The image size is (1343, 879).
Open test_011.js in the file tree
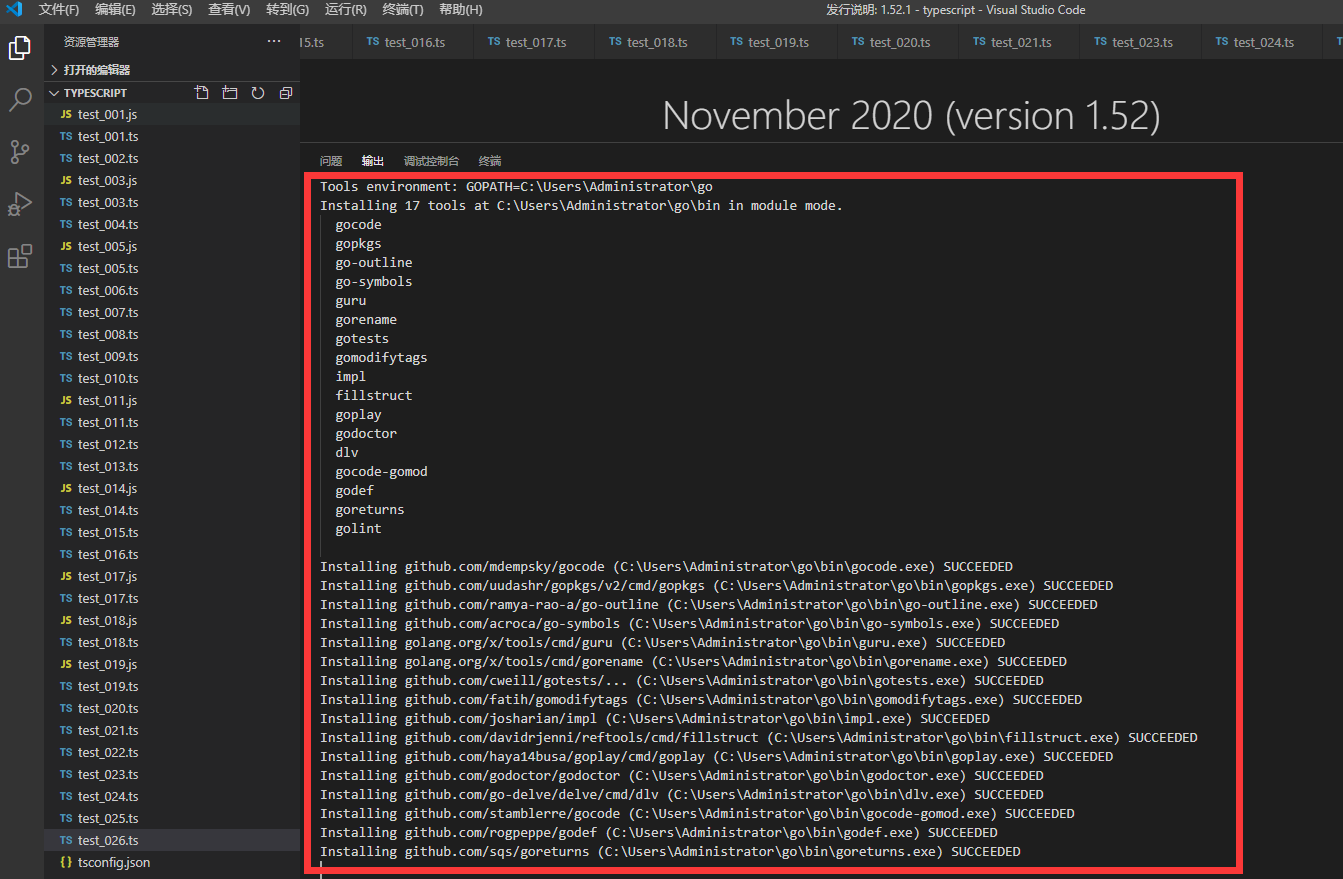coord(172,400)
